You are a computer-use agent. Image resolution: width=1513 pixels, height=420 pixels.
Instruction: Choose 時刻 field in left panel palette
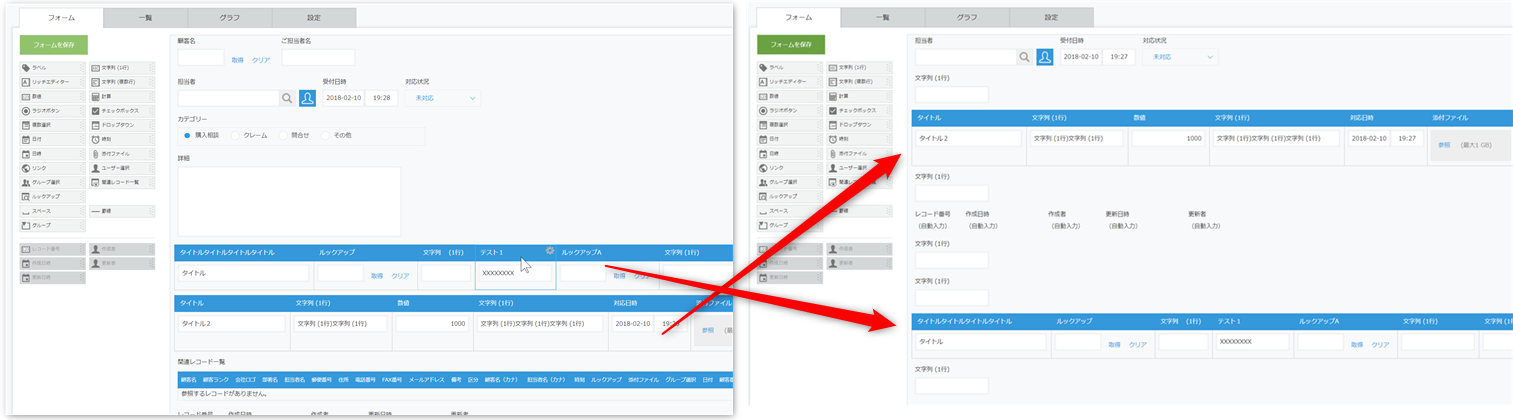122,139
